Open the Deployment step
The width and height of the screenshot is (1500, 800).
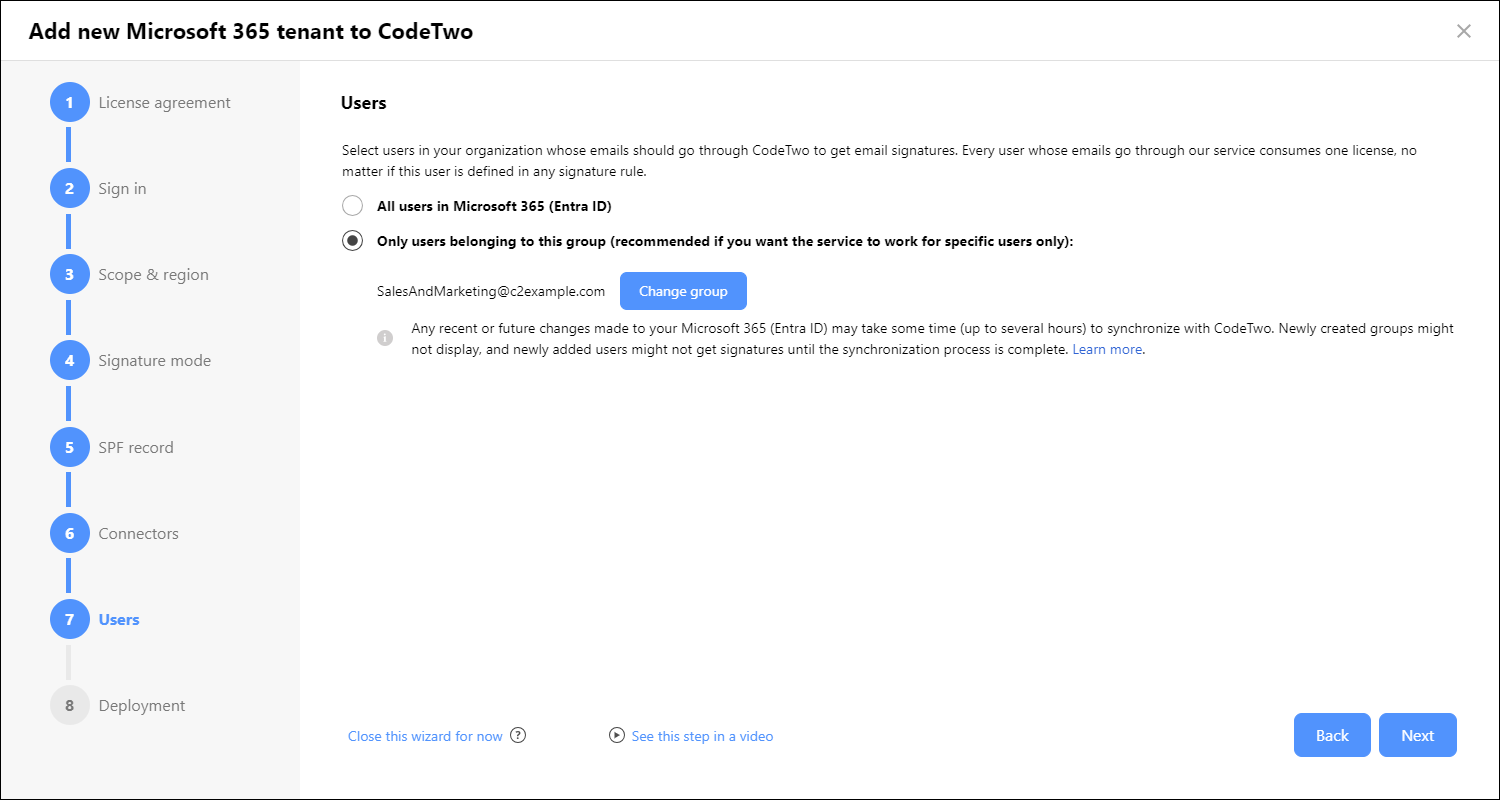coord(142,706)
